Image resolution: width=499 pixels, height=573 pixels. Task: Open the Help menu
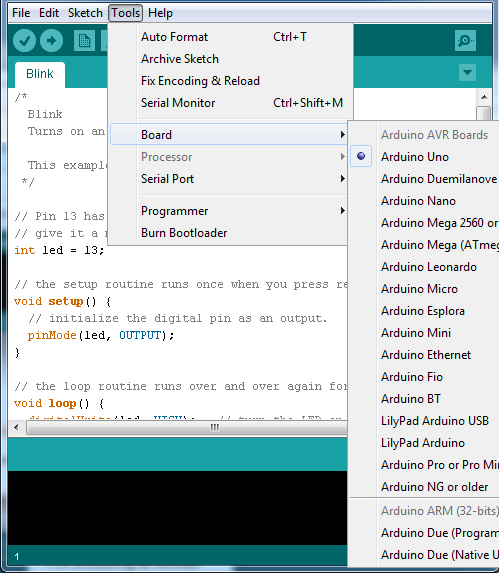point(160,13)
